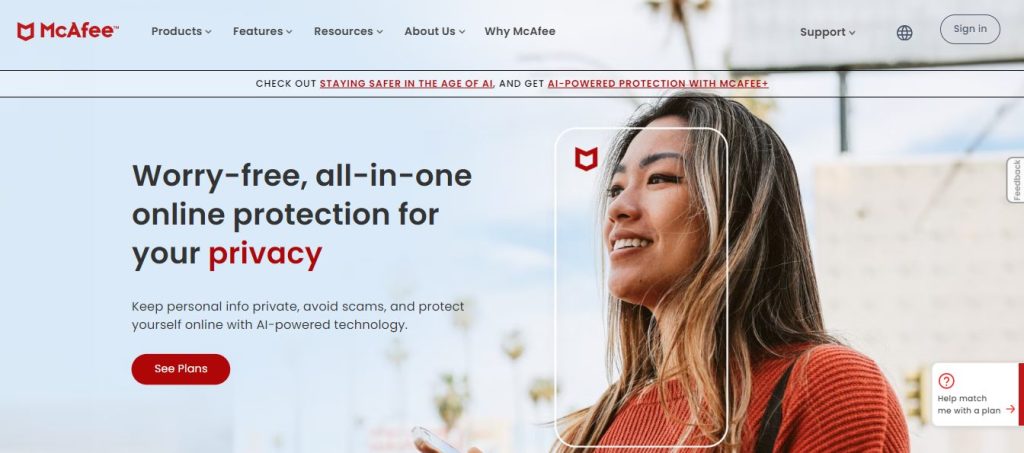Open Staying Safer in the Age of AI link
The image size is (1024, 453).
pyautogui.click(x=406, y=84)
